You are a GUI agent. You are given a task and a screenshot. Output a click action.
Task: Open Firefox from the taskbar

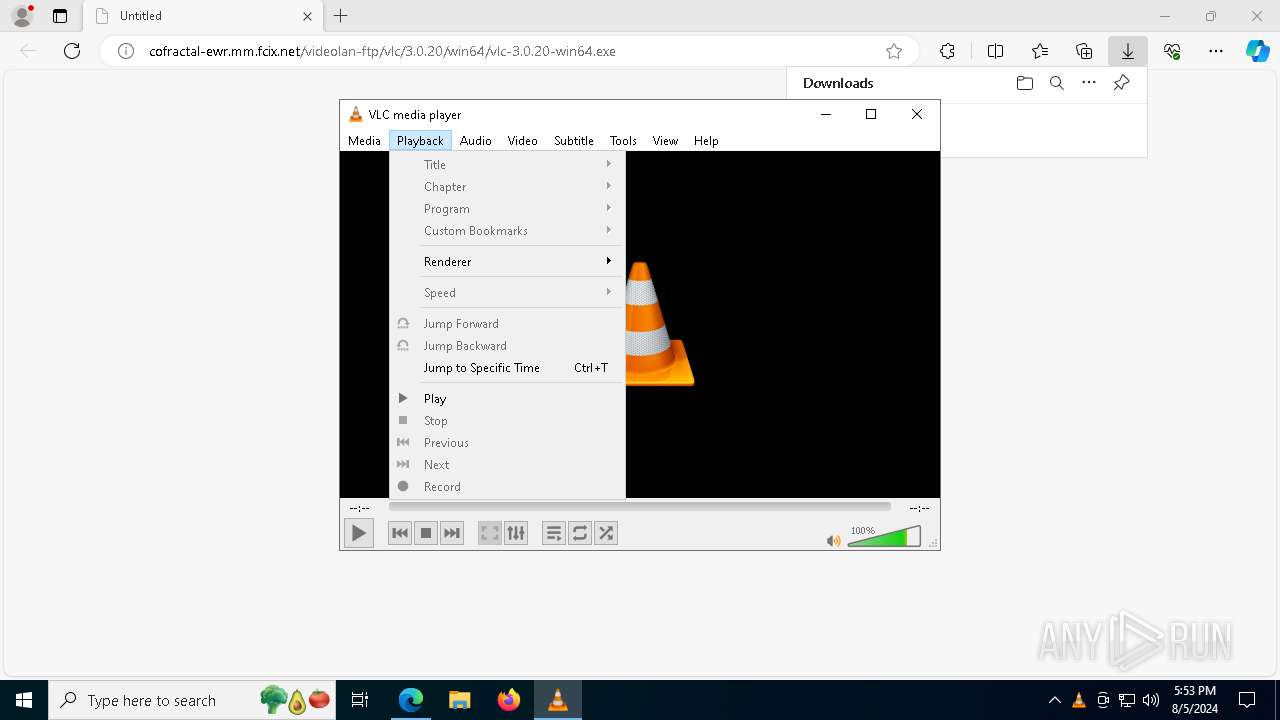coord(508,700)
